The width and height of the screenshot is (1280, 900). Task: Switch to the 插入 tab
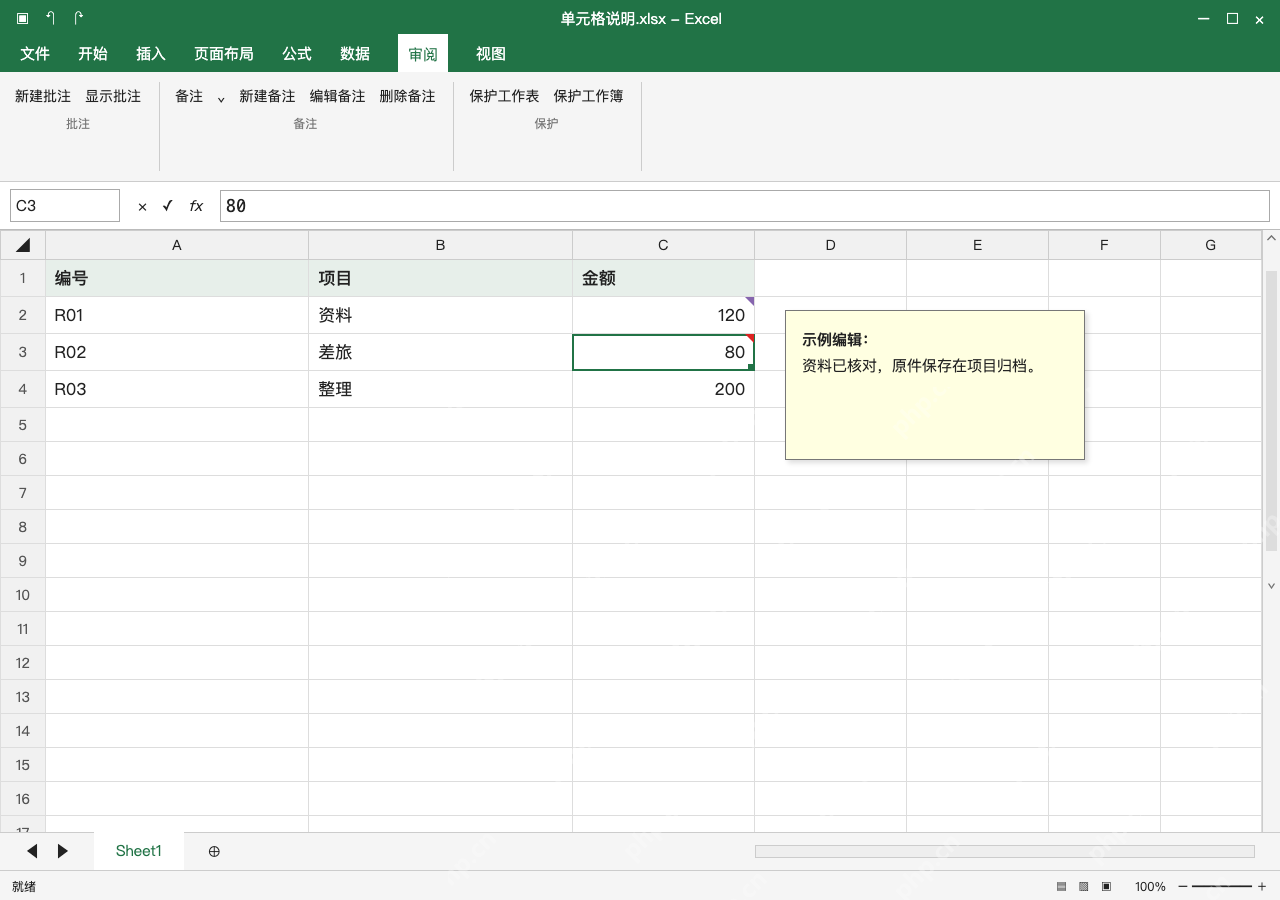[x=151, y=54]
